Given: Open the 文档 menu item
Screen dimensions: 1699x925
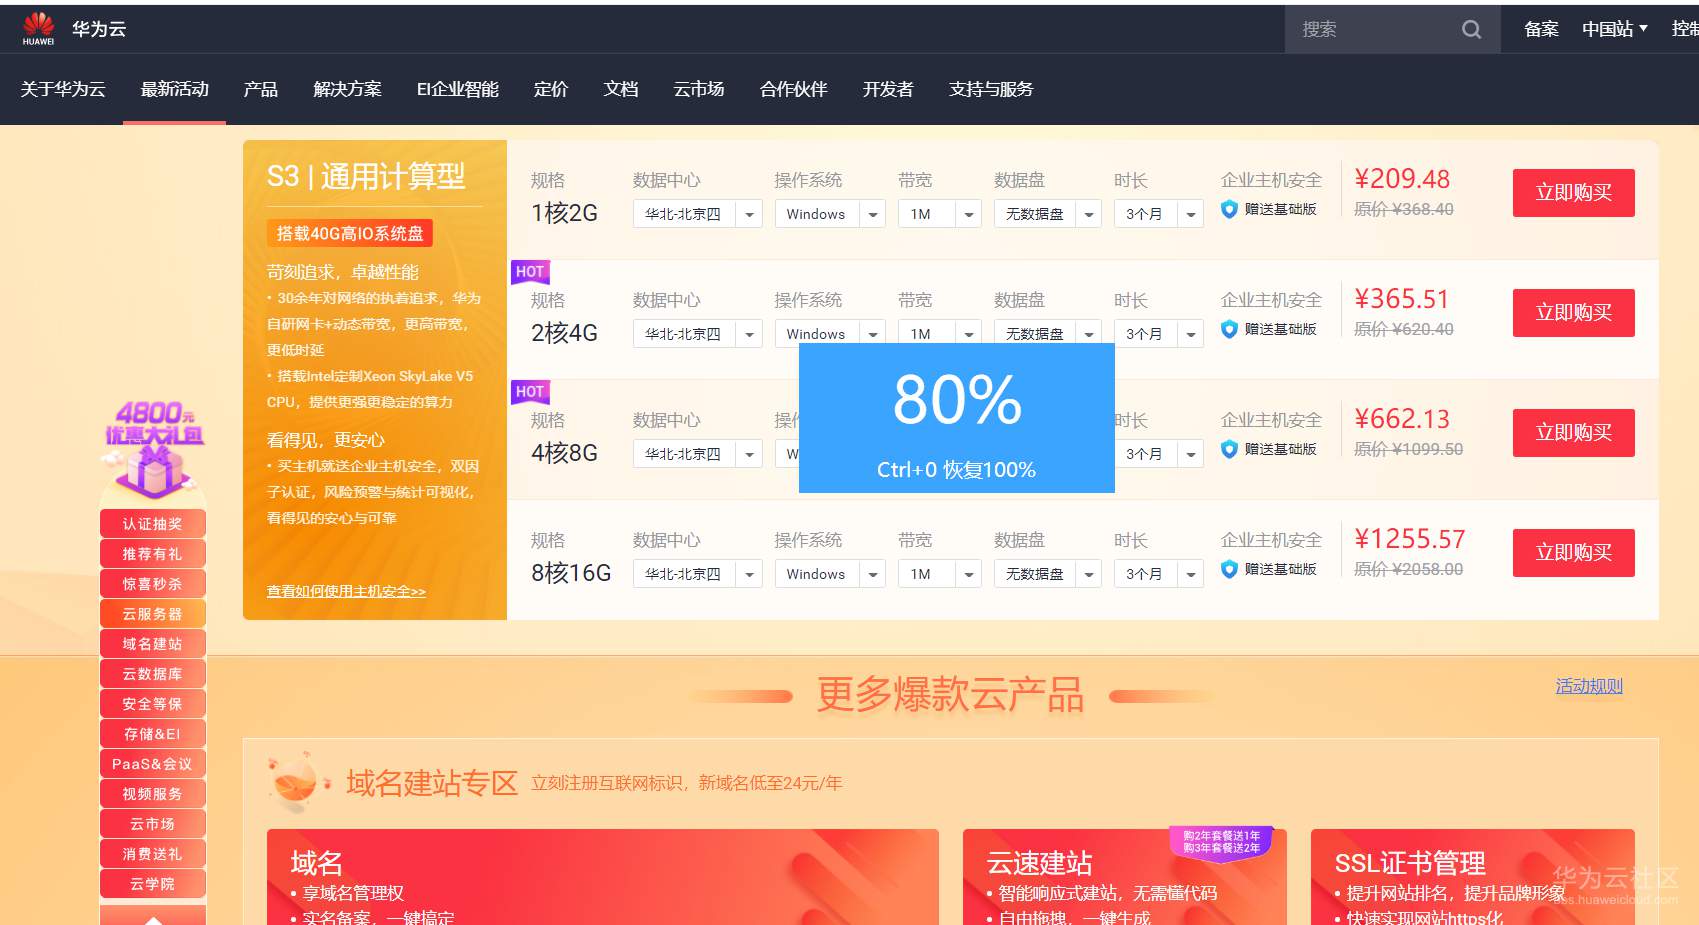Looking at the screenshot, I should pos(621,89).
